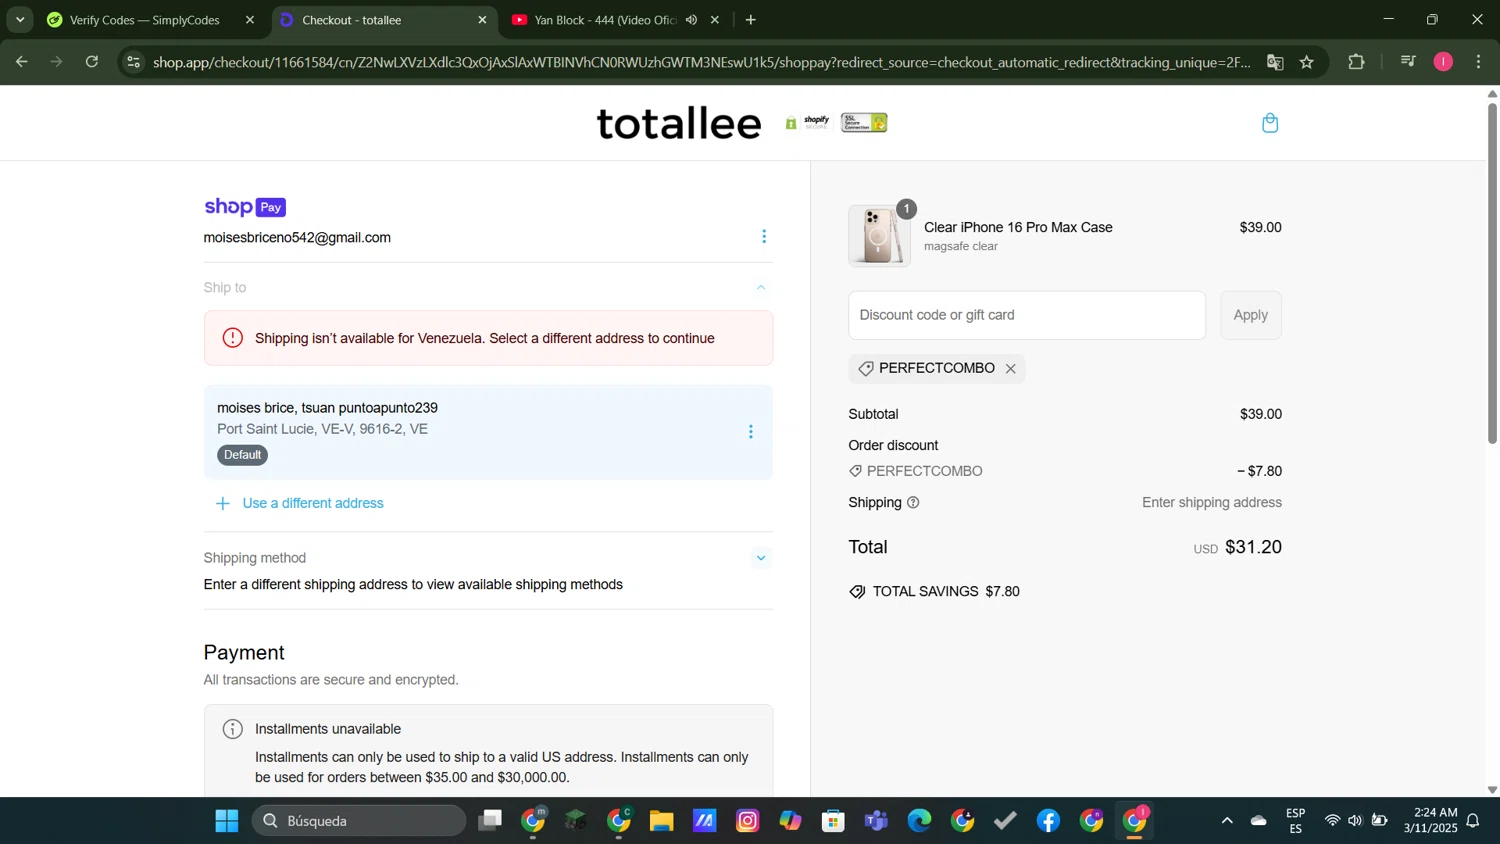Open Microsoft Teams from the taskbar
This screenshot has width=1500, height=844.
[877, 821]
